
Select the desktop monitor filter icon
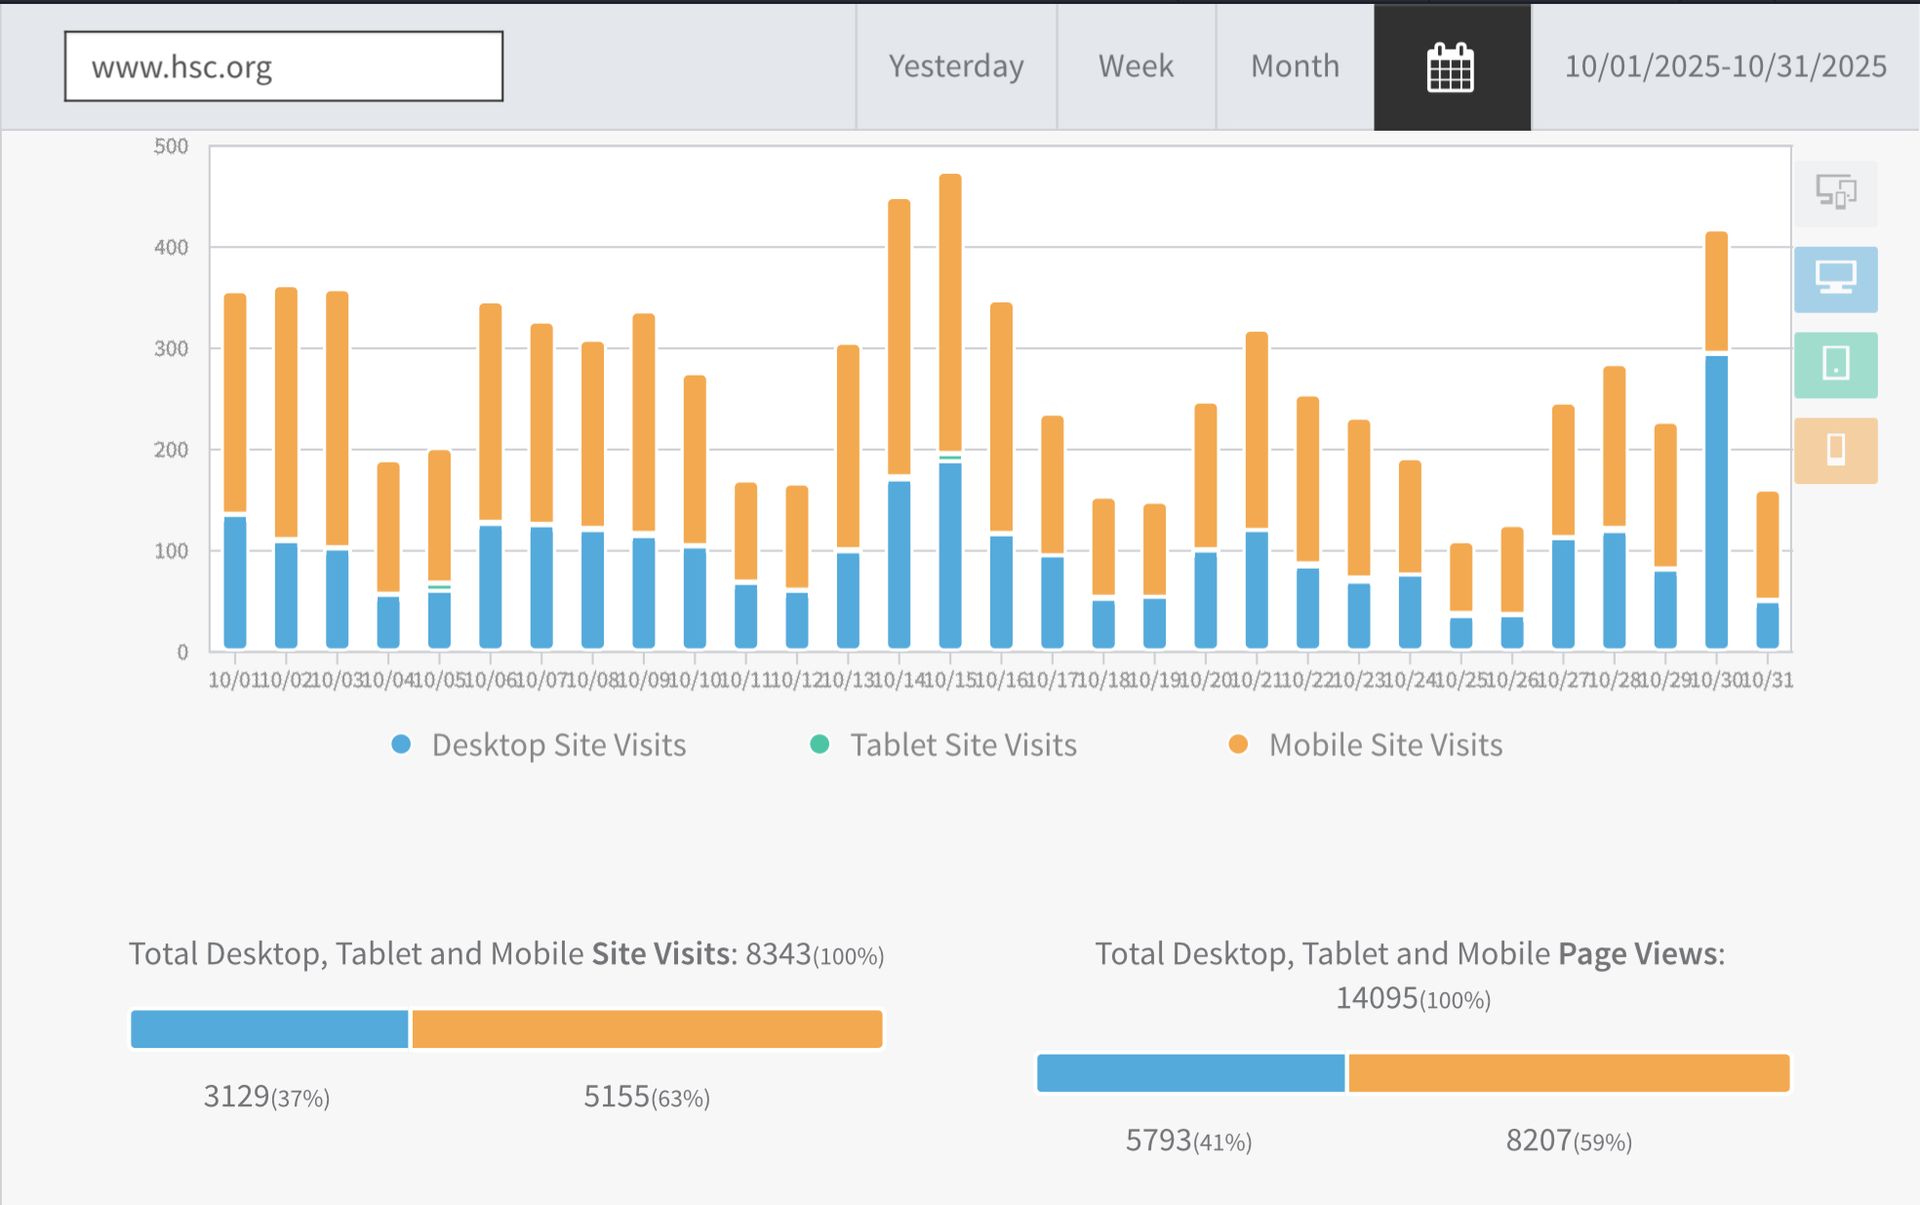(x=1835, y=279)
